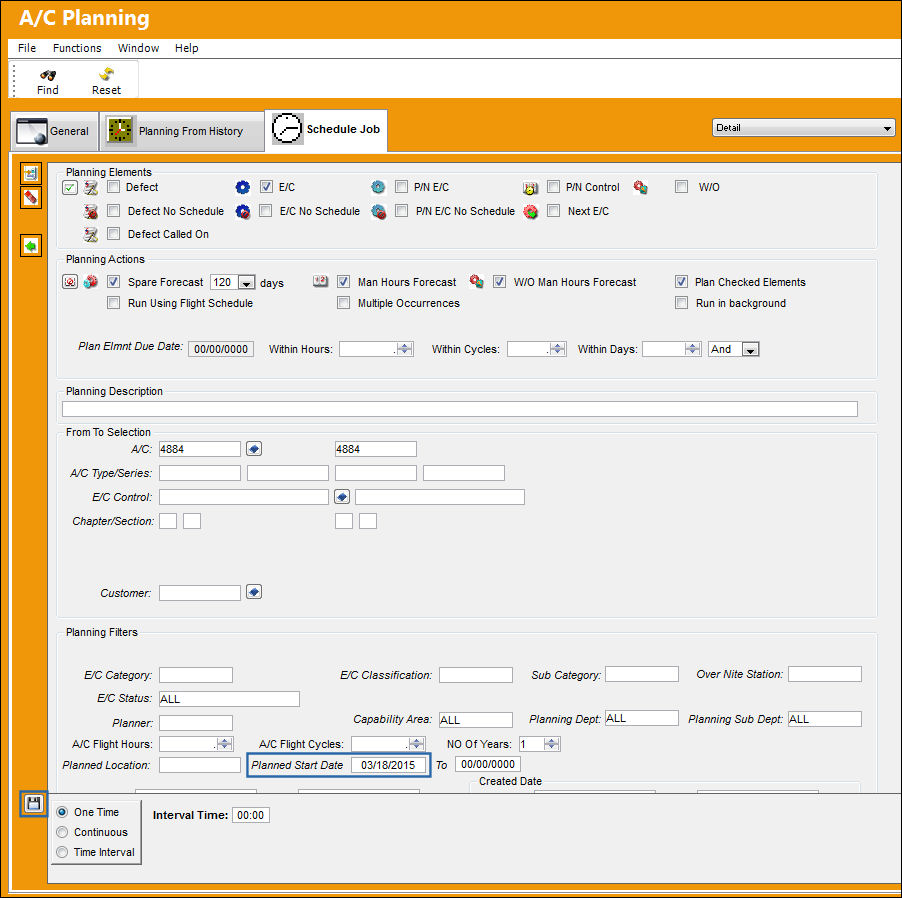Click the A/C lookup button beside 4884
Image resolution: width=902 pixels, height=898 pixels.
click(x=254, y=449)
